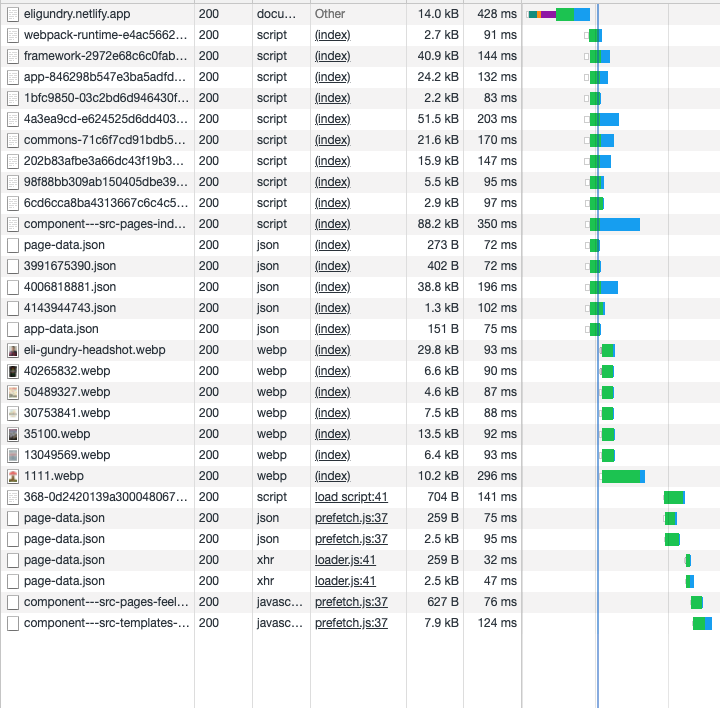Click the file icon for app-data.json
Image resolution: width=720 pixels, height=708 pixels.
point(13,330)
